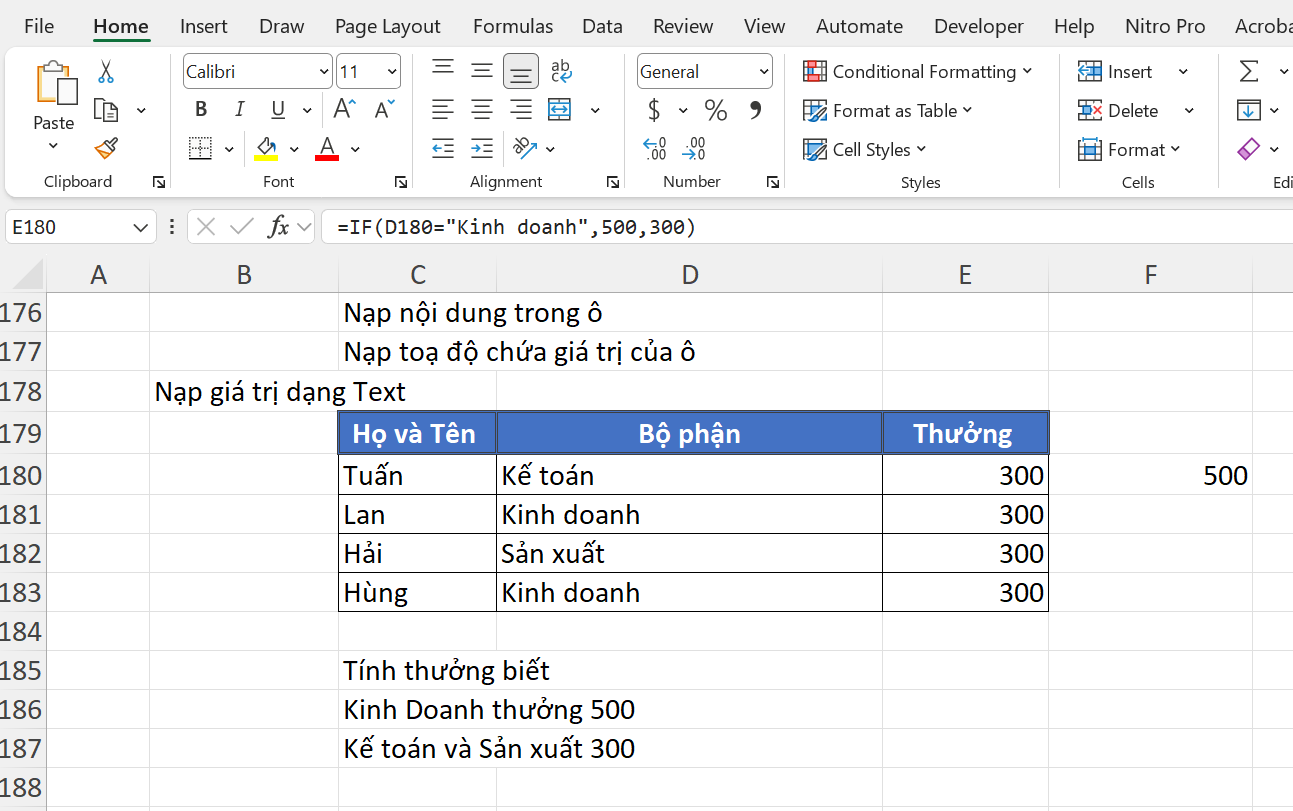Open the Developer tab
The width and height of the screenshot is (1293, 811).
click(x=979, y=26)
